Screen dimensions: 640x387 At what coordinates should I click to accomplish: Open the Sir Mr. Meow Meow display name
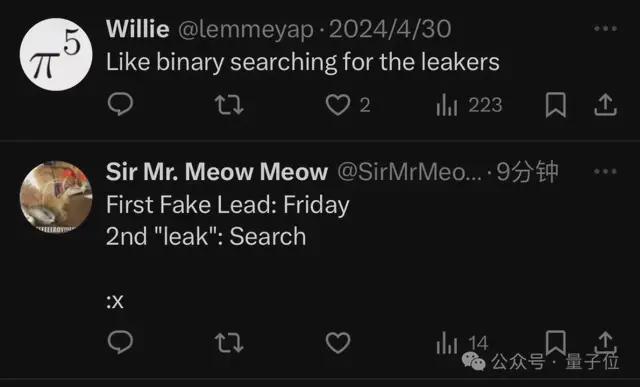click(x=217, y=171)
